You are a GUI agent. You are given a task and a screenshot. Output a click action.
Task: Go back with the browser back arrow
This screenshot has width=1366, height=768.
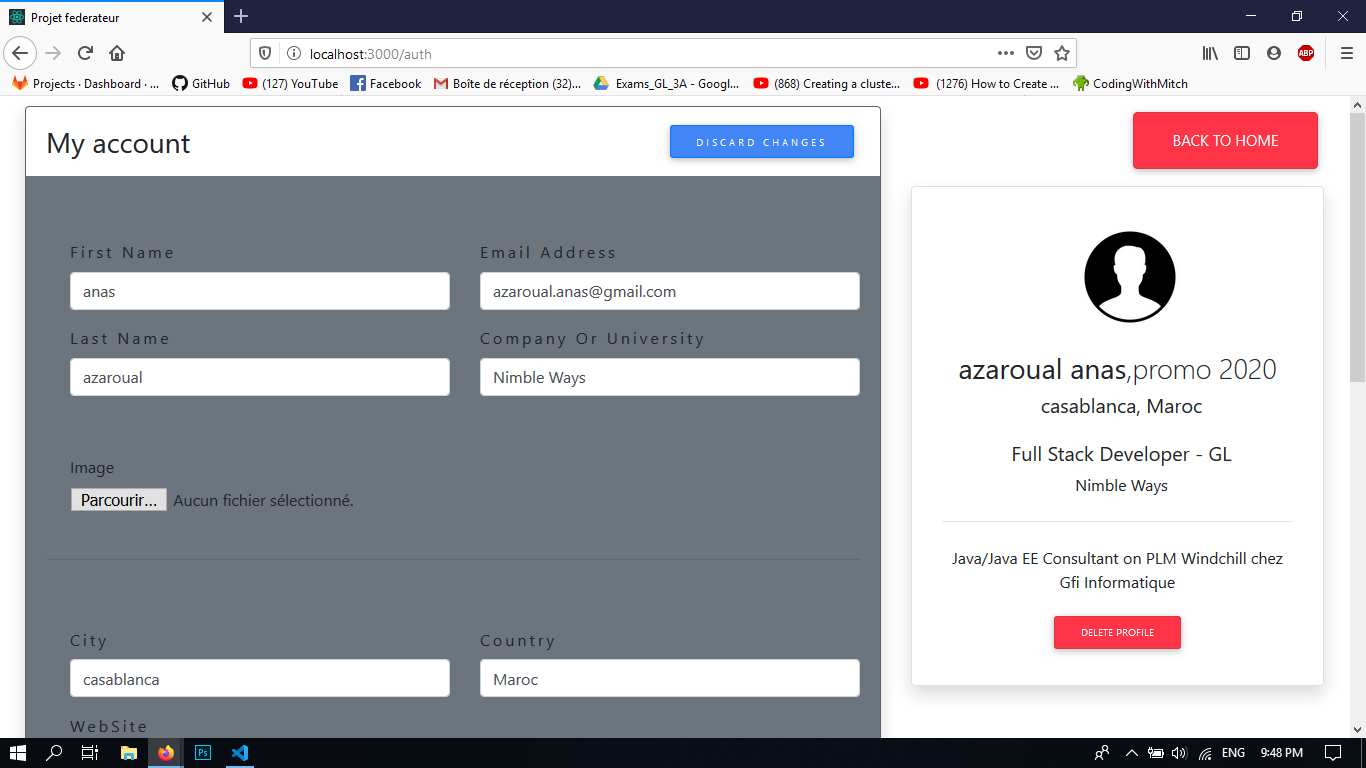[20, 53]
